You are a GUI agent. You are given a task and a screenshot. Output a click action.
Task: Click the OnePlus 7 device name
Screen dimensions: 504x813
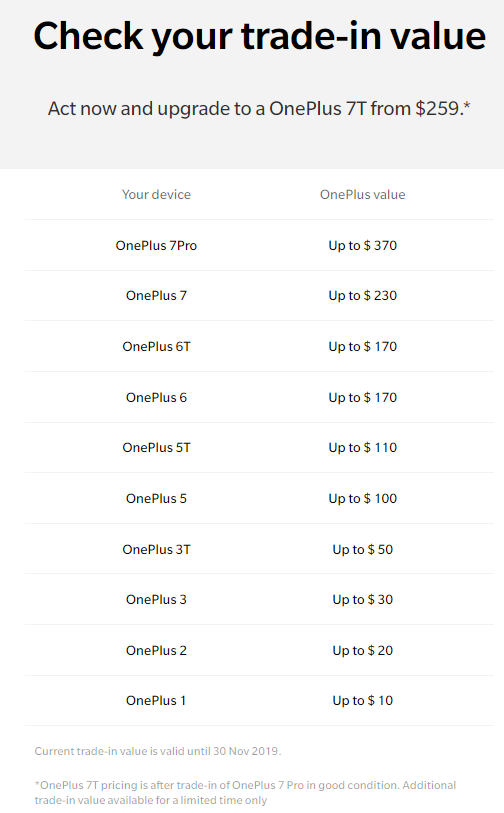coord(156,296)
